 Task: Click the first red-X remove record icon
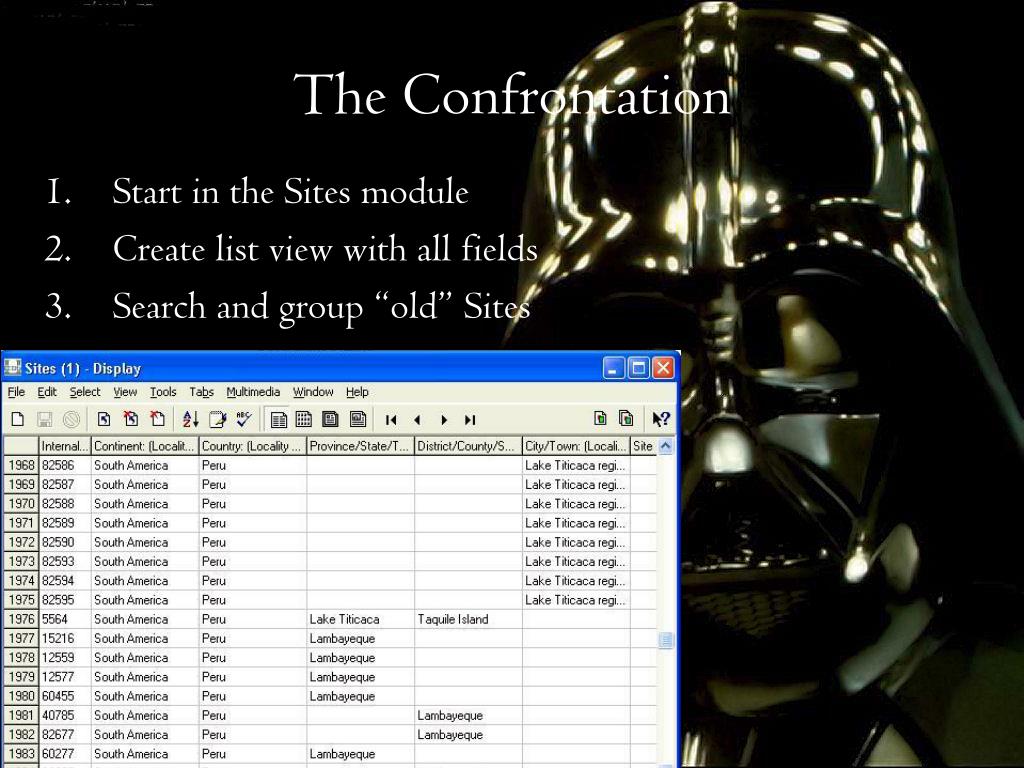(x=131, y=419)
